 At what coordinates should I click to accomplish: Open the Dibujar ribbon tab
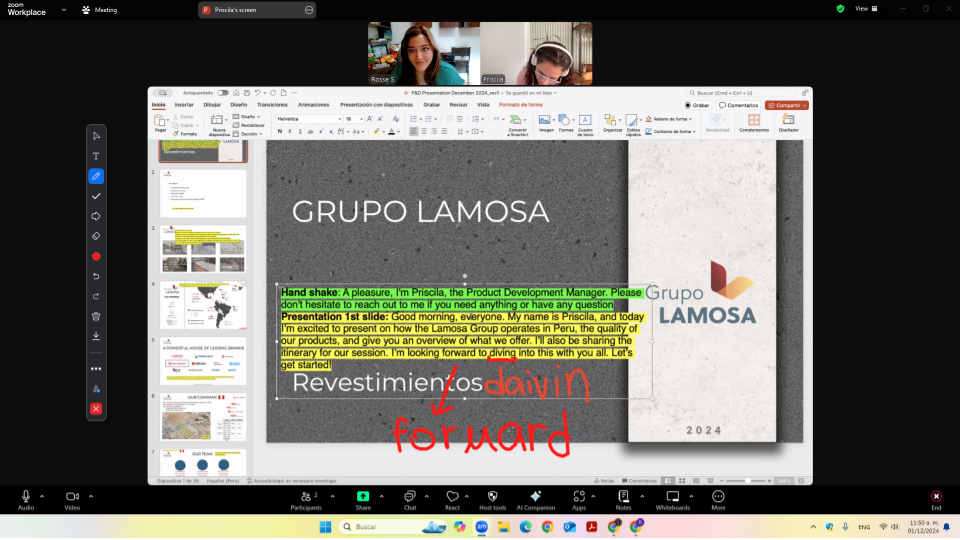212,105
